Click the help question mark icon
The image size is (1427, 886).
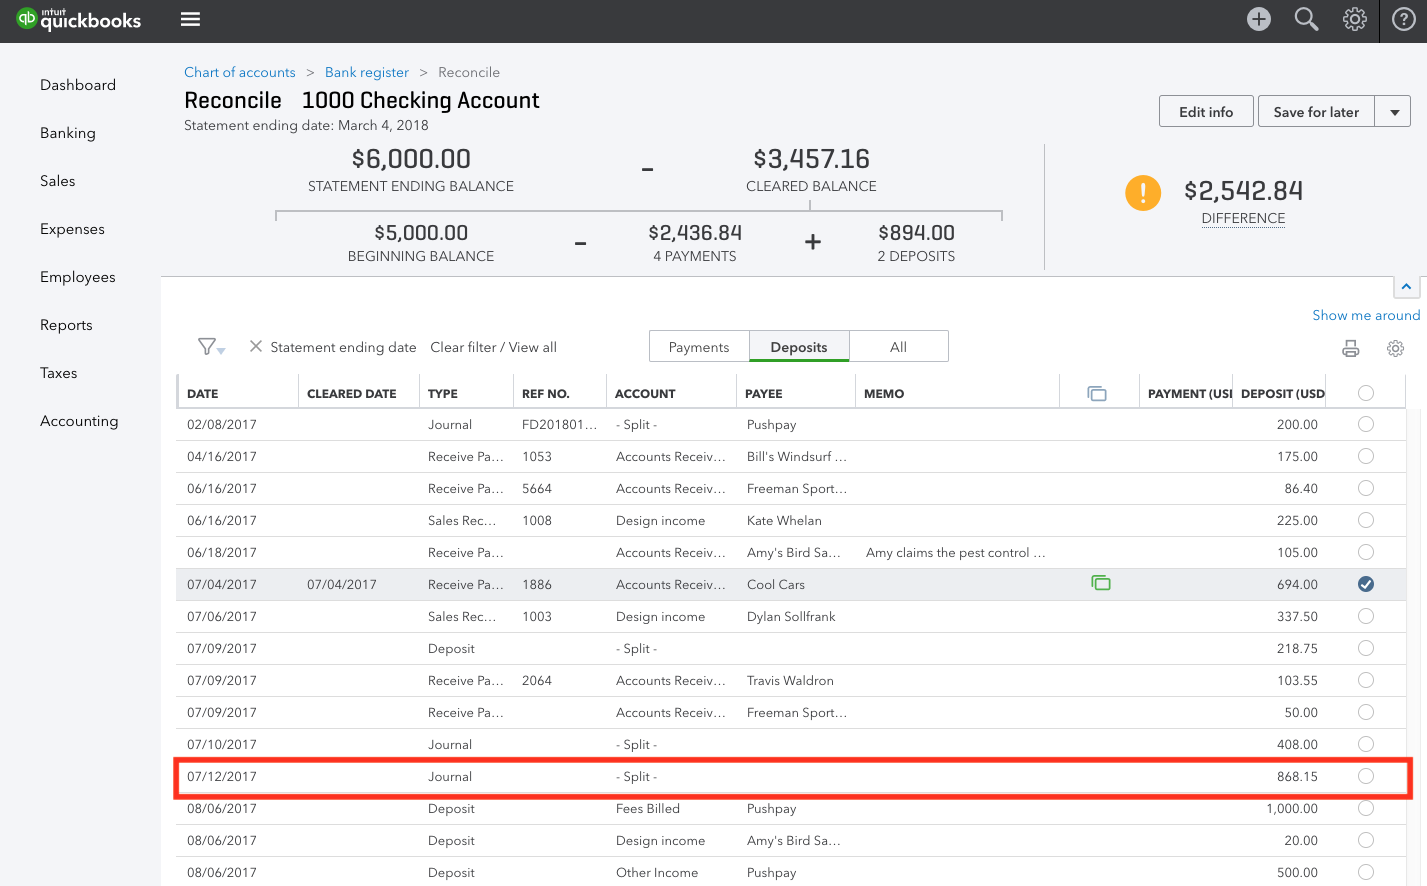click(1404, 19)
